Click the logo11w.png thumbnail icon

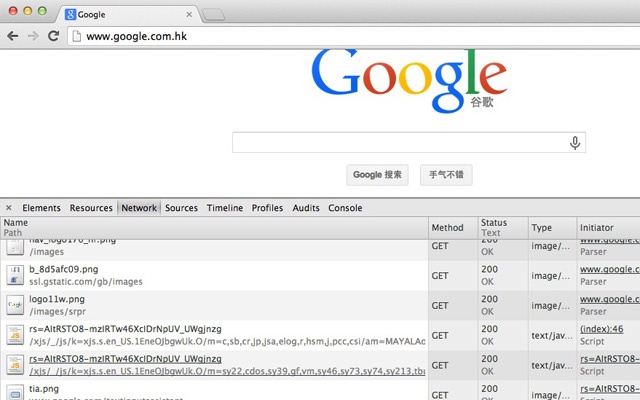15,305
